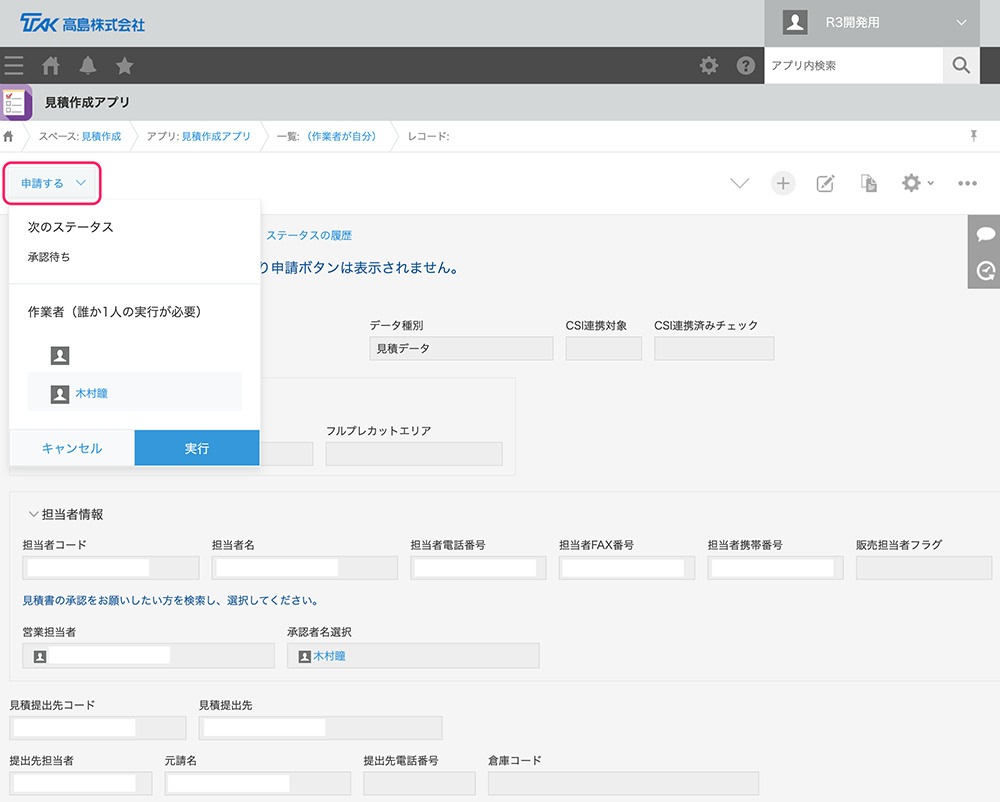1000x802 pixels.
Task: Click the 担当者携帯番号 field
Action: [776, 568]
